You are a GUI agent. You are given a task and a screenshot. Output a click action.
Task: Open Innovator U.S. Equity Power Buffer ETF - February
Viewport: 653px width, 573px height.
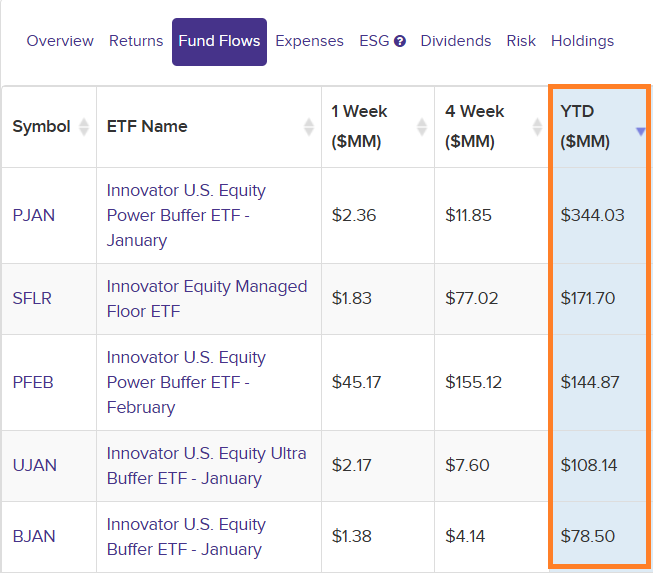click(x=186, y=382)
